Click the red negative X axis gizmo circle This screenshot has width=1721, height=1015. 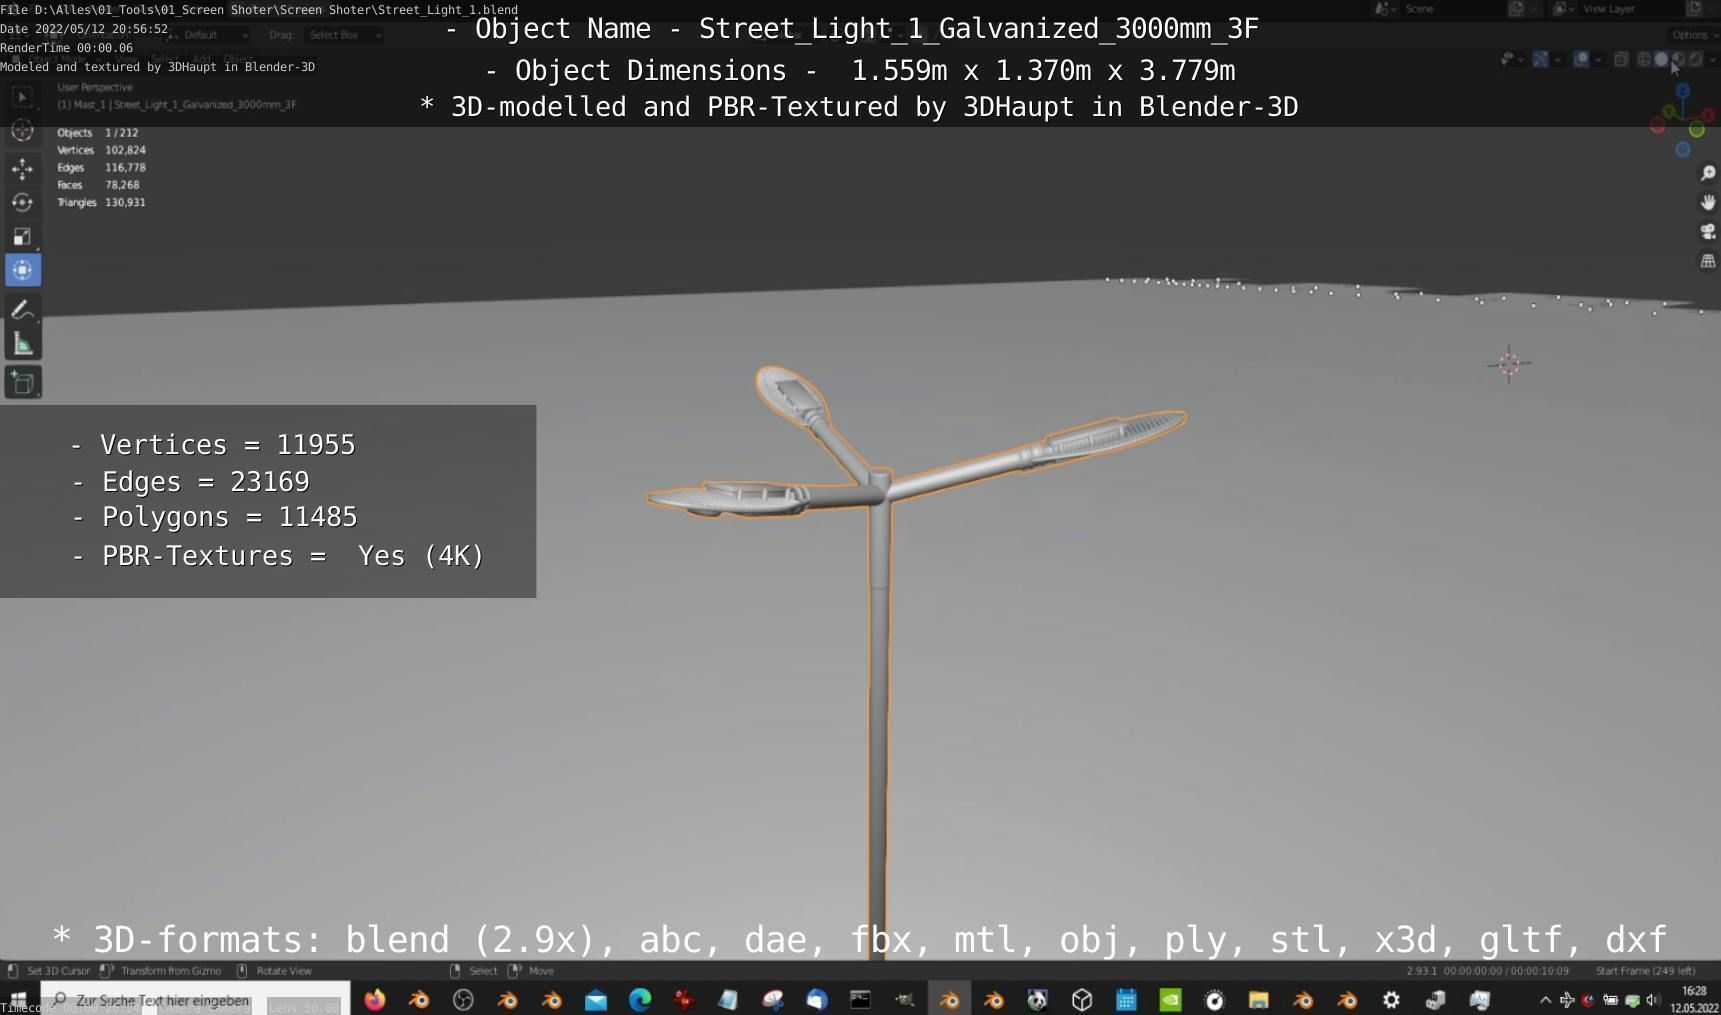tap(1658, 126)
